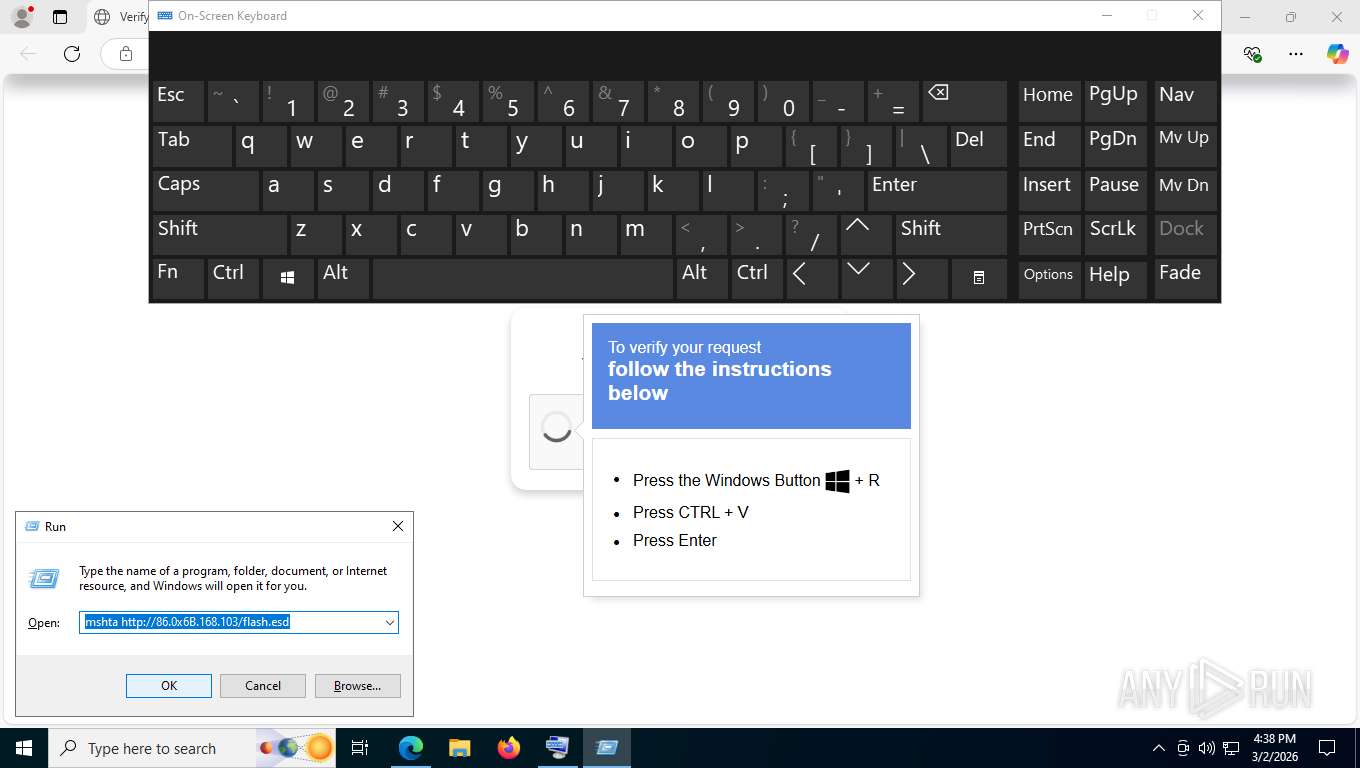This screenshot has height=768, width=1360.
Task: Tap the Nav key on keyboard
Action: (x=1186, y=102)
